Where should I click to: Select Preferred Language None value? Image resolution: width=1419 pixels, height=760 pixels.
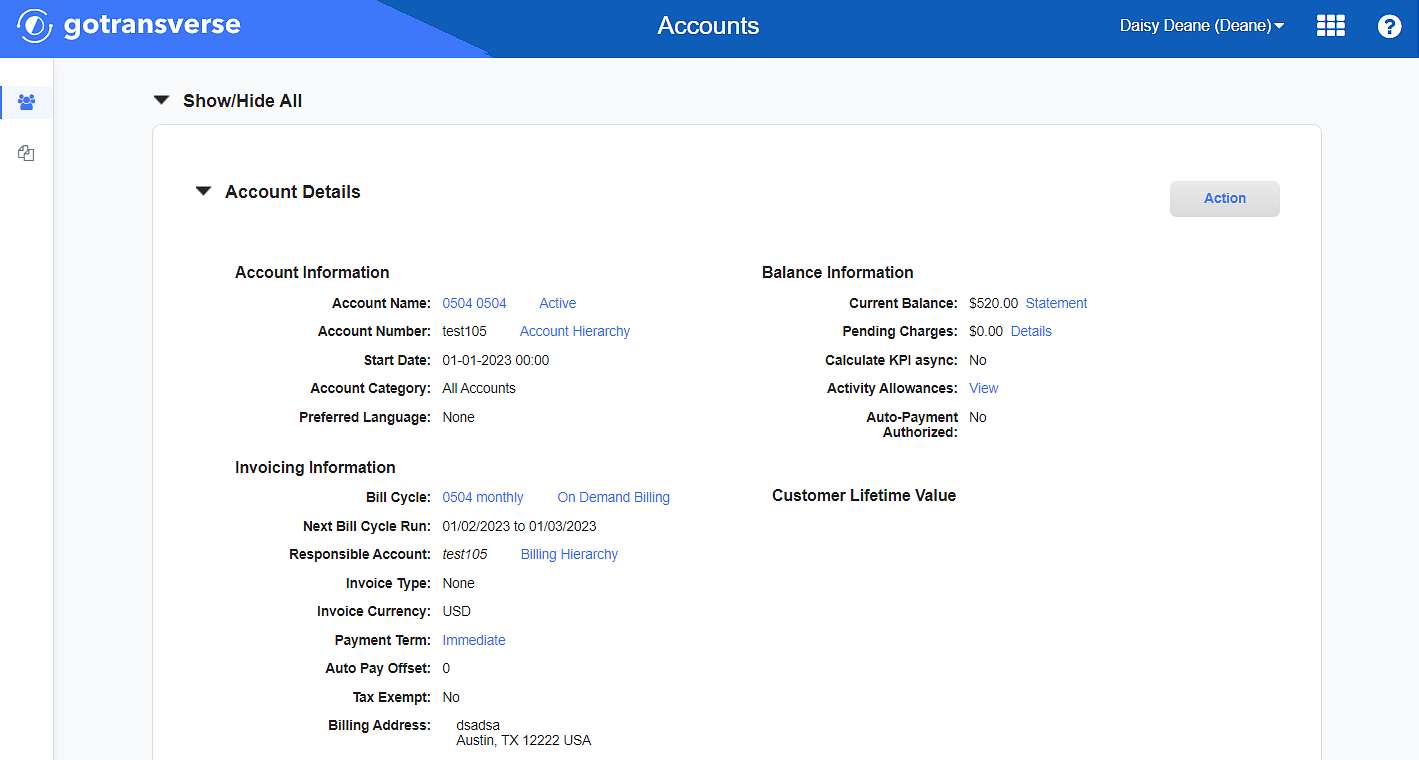point(459,417)
